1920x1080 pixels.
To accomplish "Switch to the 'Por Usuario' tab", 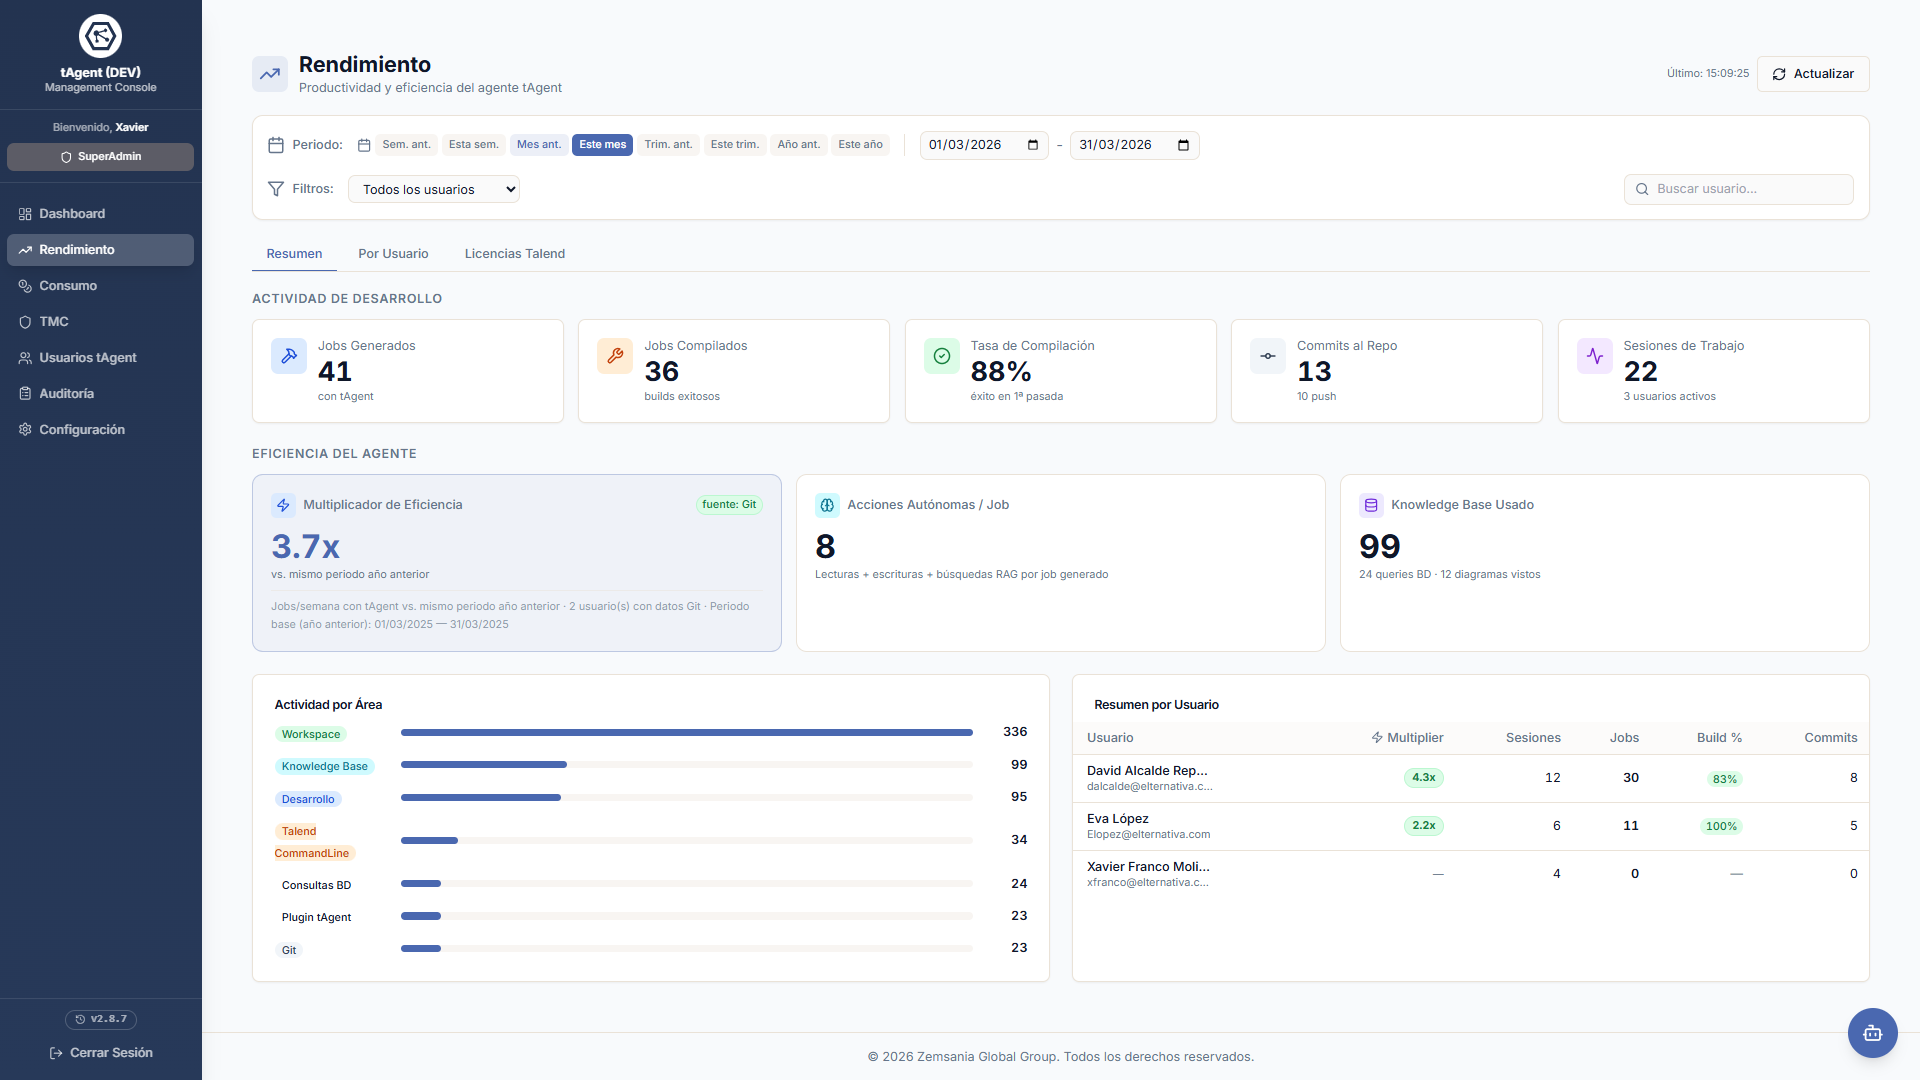I will [x=393, y=254].
